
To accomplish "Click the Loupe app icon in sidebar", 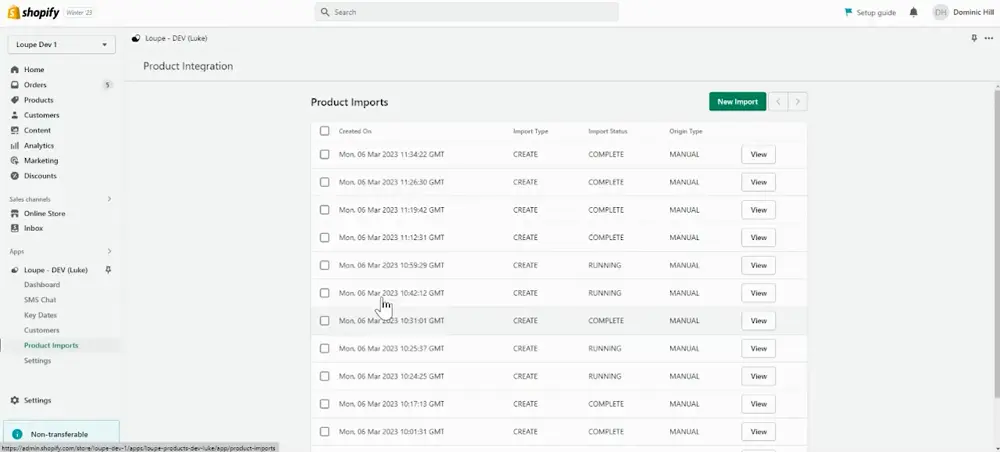I will [x=15, y=270].
